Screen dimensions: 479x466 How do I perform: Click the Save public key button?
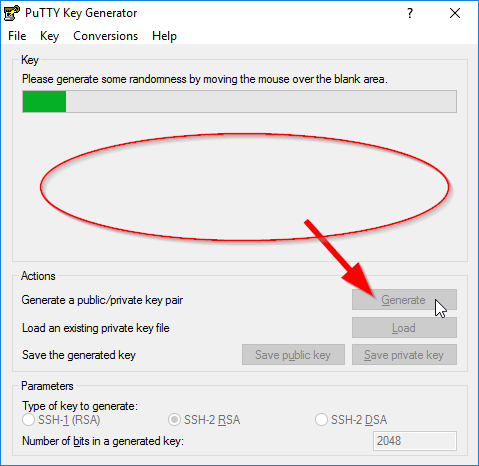293,355
